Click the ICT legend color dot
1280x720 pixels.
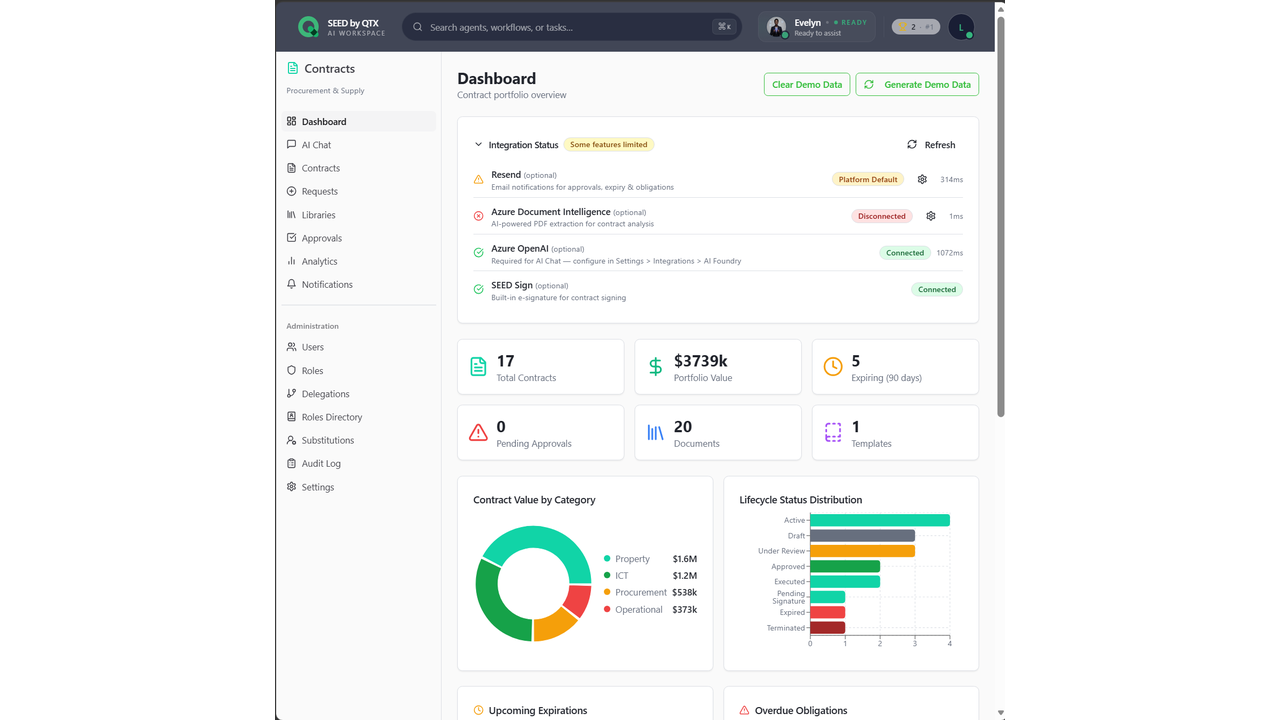pyautogui.click(x=607, y=576)
